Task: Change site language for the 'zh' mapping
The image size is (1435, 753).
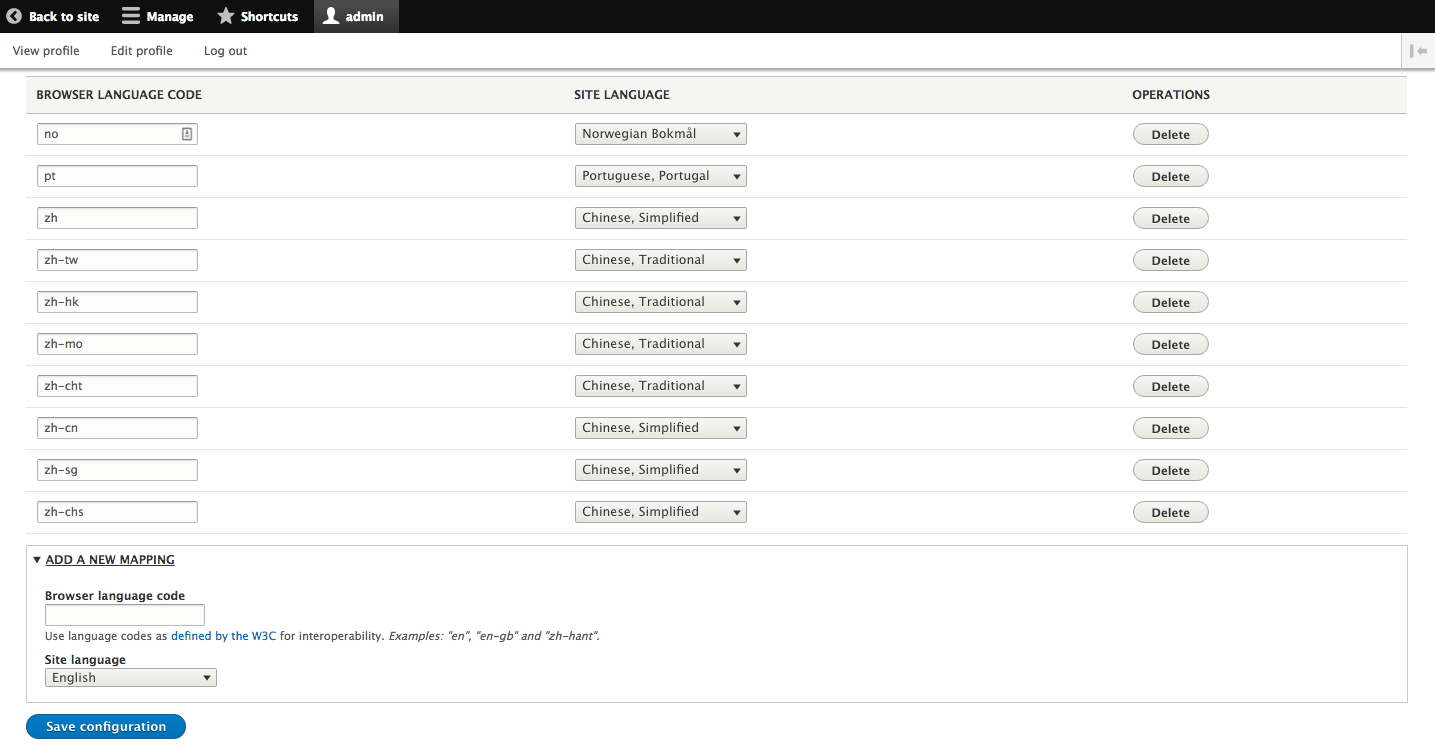Action: (661, 218)
